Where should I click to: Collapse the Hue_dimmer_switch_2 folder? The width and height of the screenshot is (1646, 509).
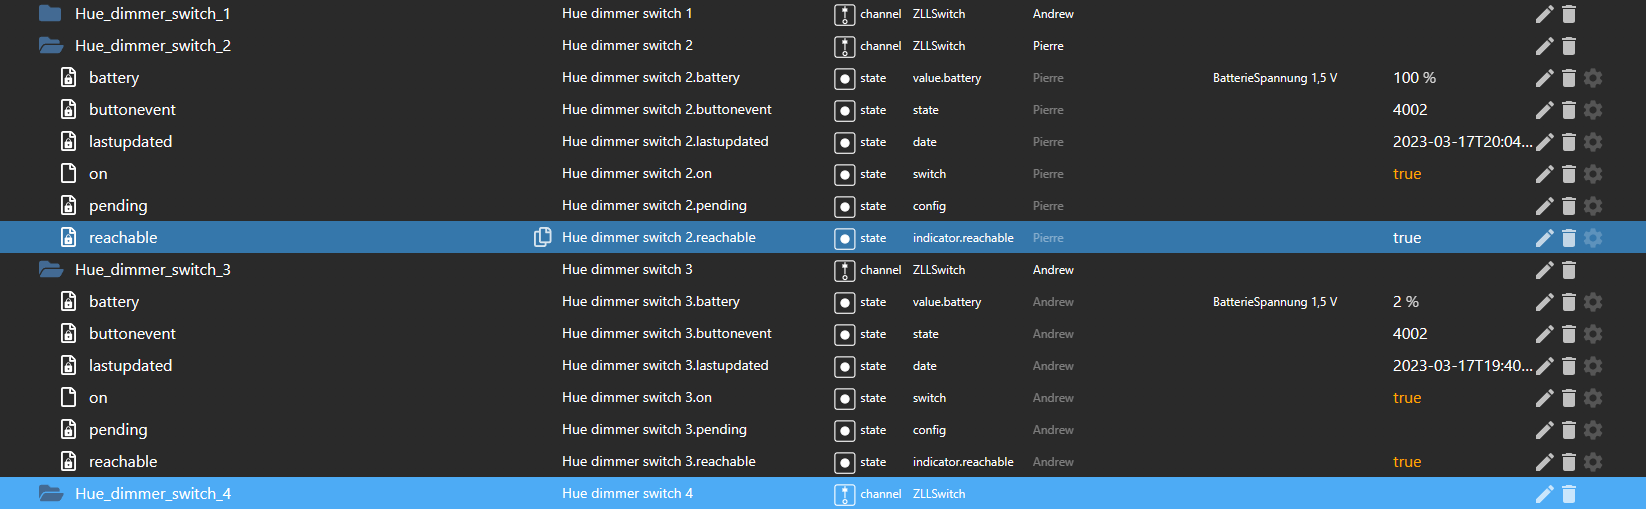50,46
